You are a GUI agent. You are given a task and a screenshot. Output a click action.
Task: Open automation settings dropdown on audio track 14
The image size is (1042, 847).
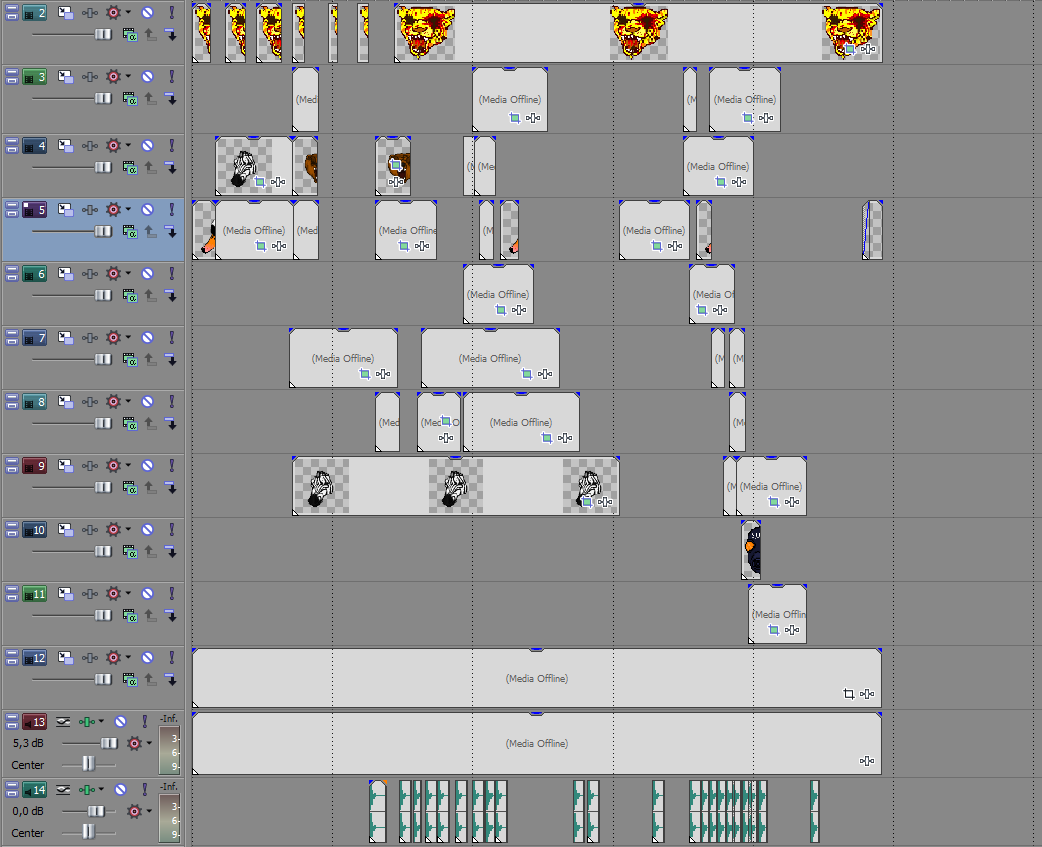pos(149,812)
